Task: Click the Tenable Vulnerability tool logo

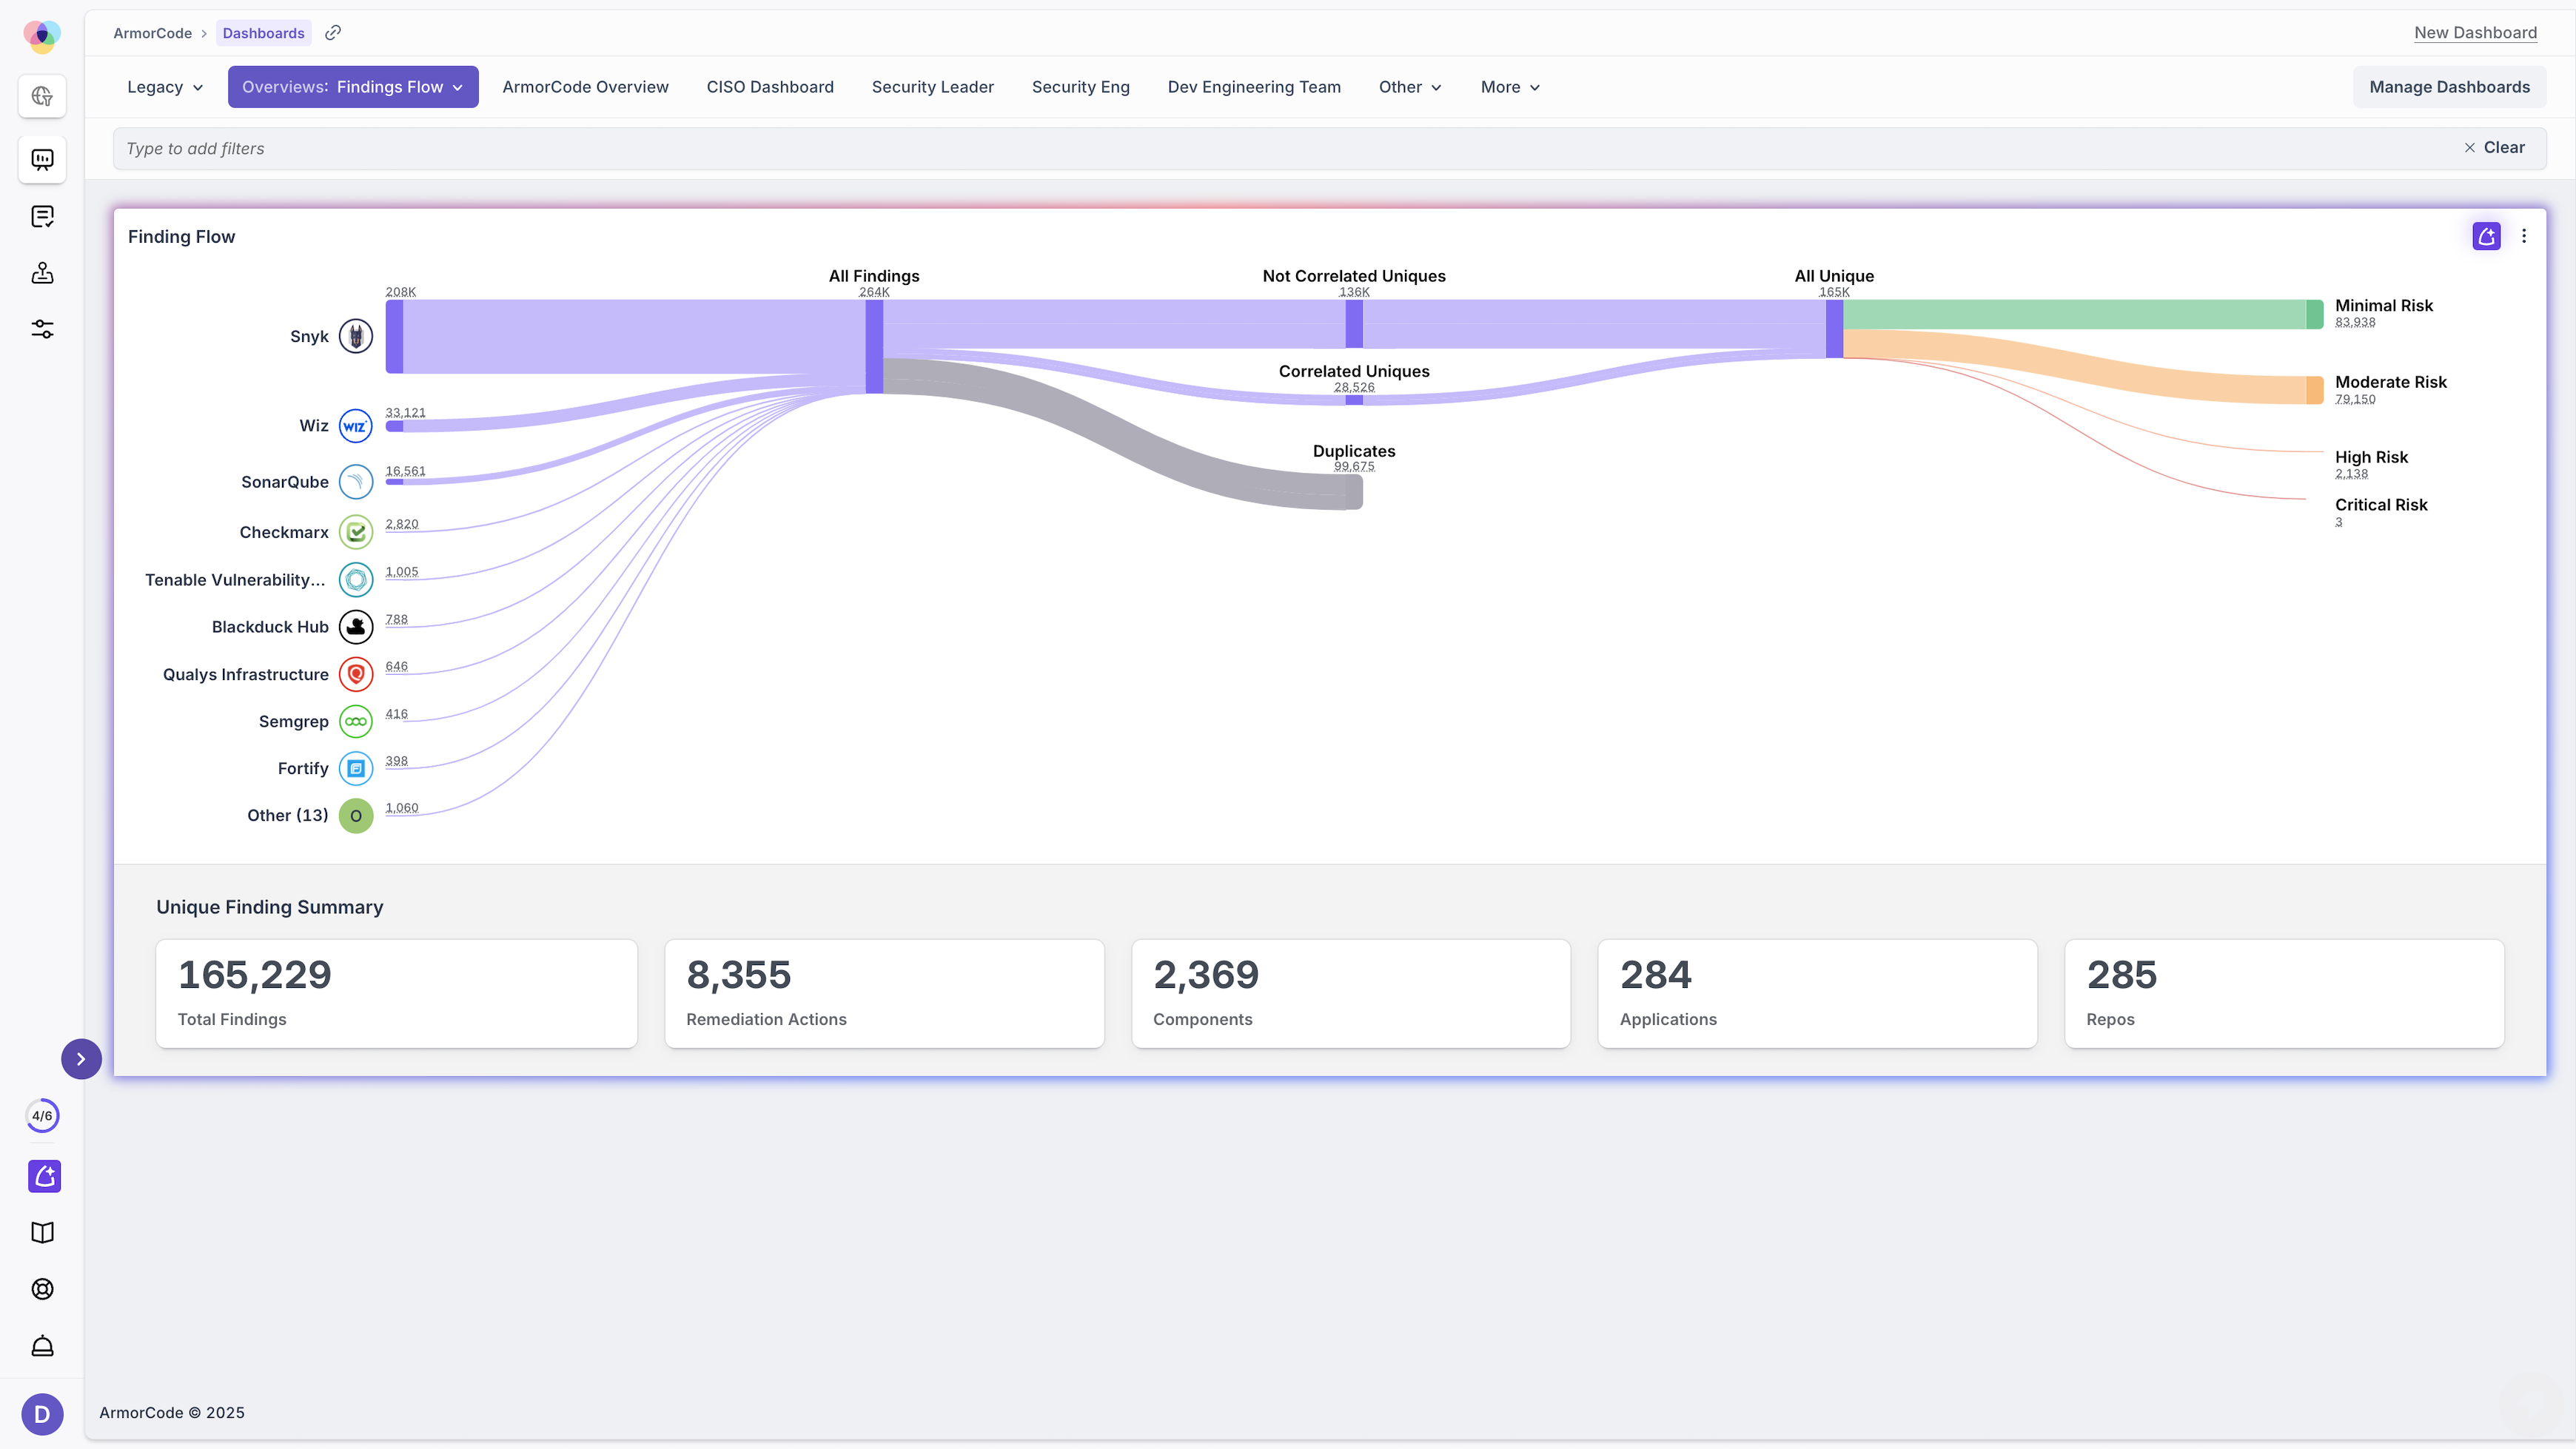Action: point(356,580)
